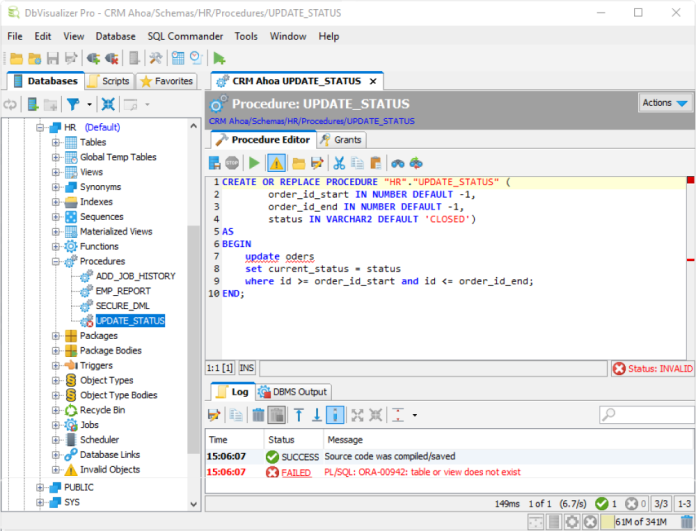Open the SQL Commander menu
Viewport: 696px width, 531px height.
tap(186, 36)
